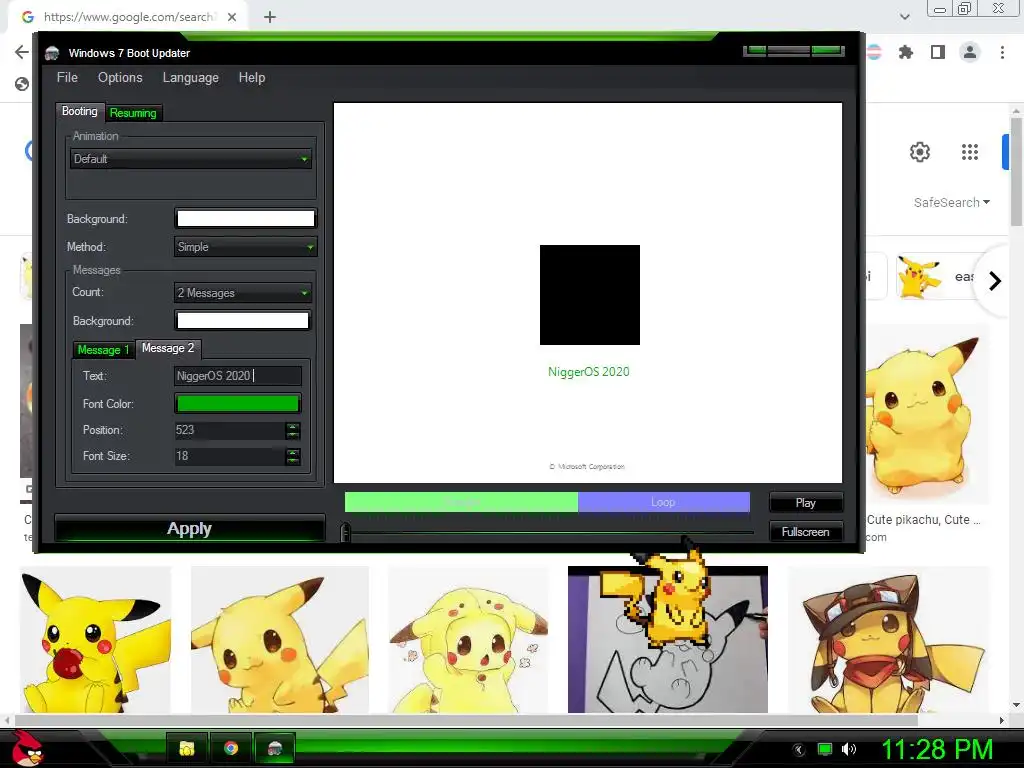Click the volume speaker tray icon

coord(849,750)
